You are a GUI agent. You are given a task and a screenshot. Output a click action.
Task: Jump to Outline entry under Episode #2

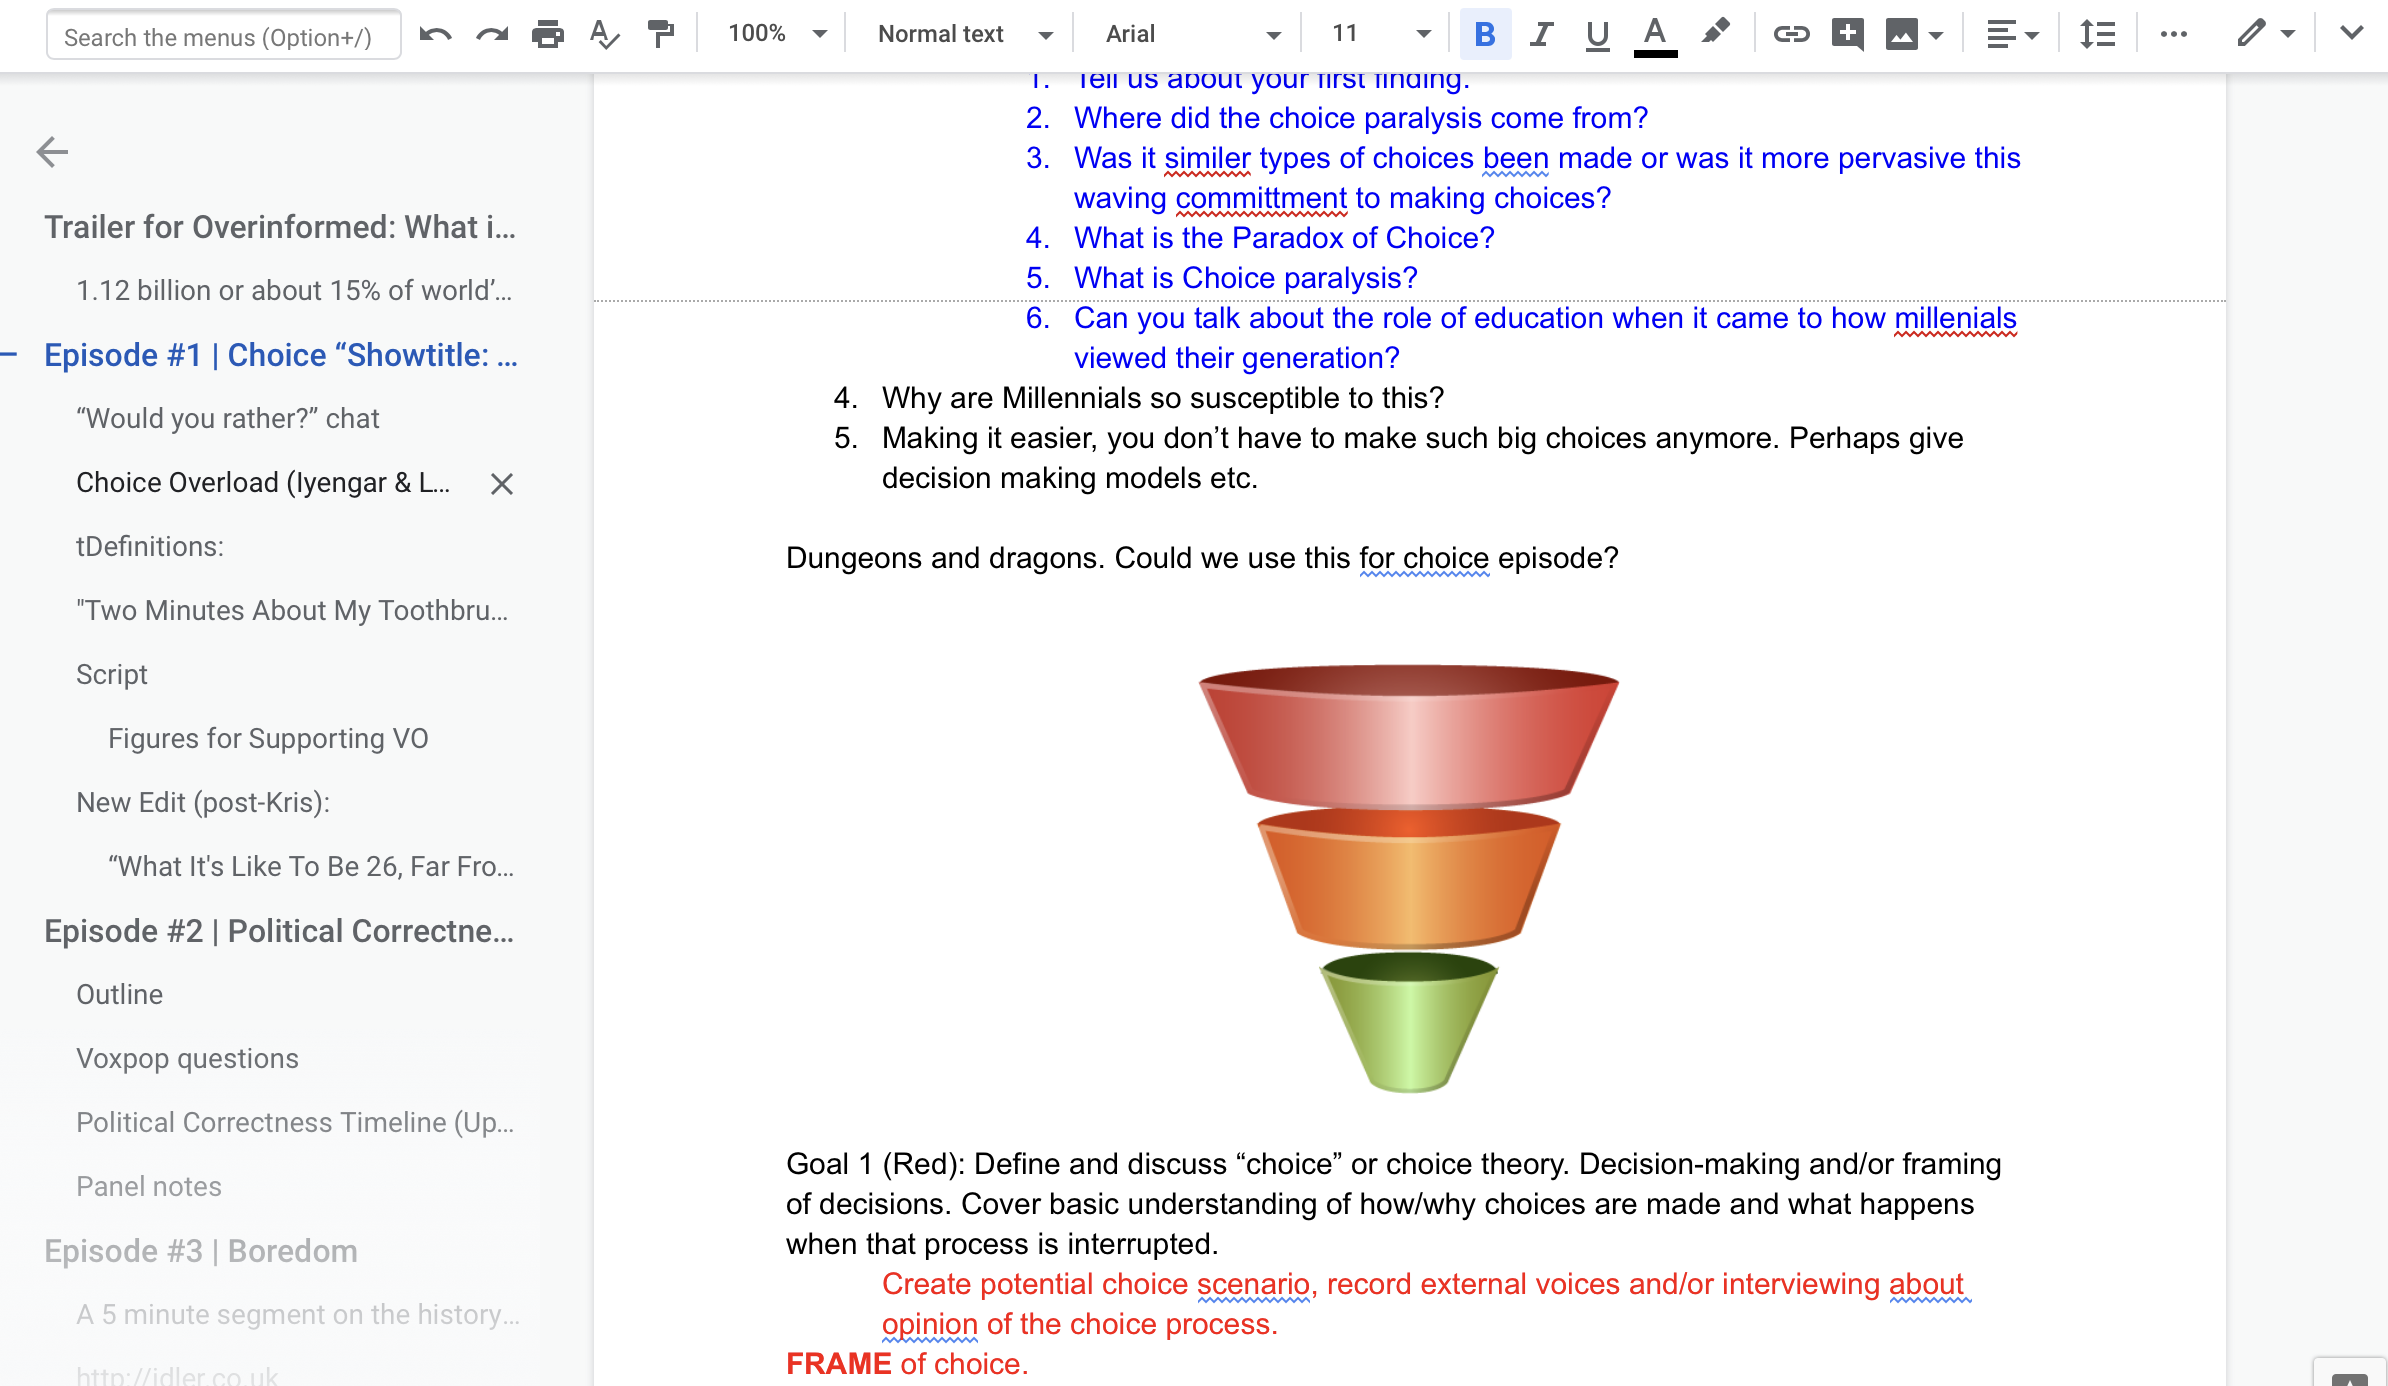click(x=120, y=994)
